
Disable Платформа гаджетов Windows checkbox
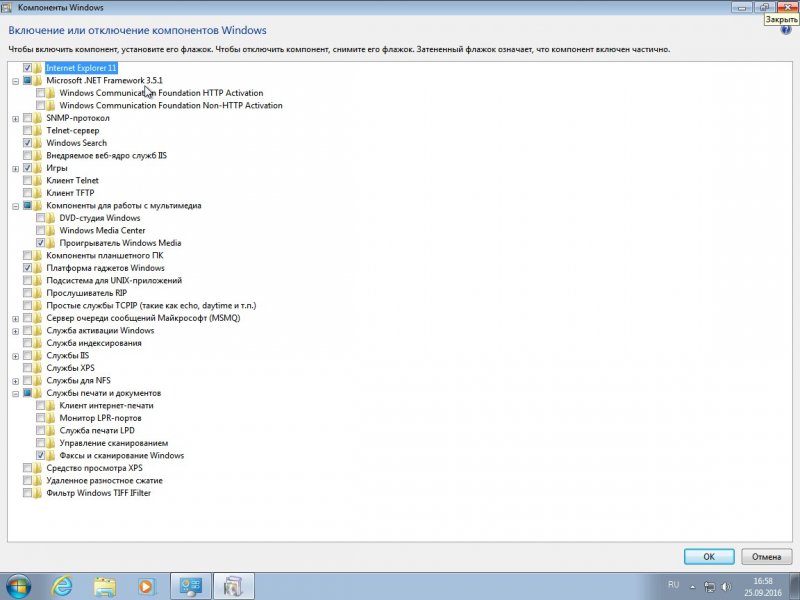click(x=28, y=268)
